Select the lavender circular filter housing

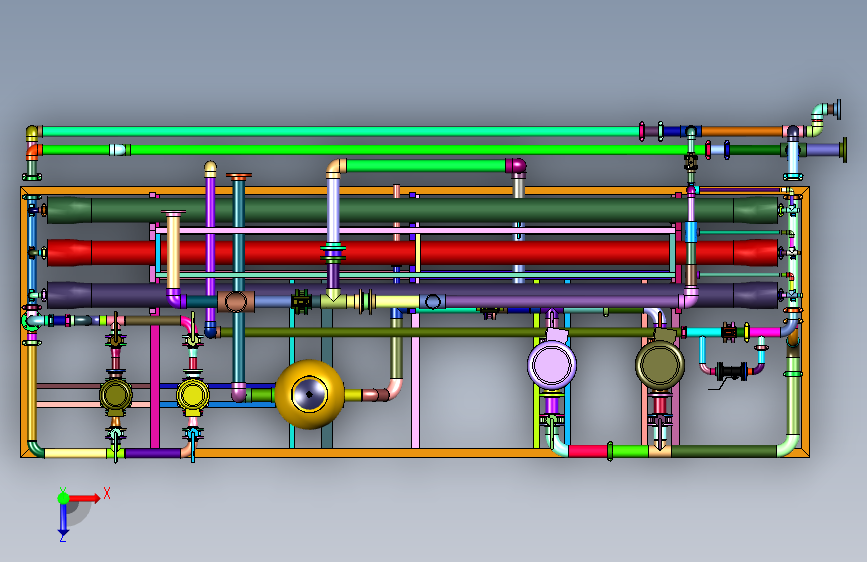click(552, 365)
